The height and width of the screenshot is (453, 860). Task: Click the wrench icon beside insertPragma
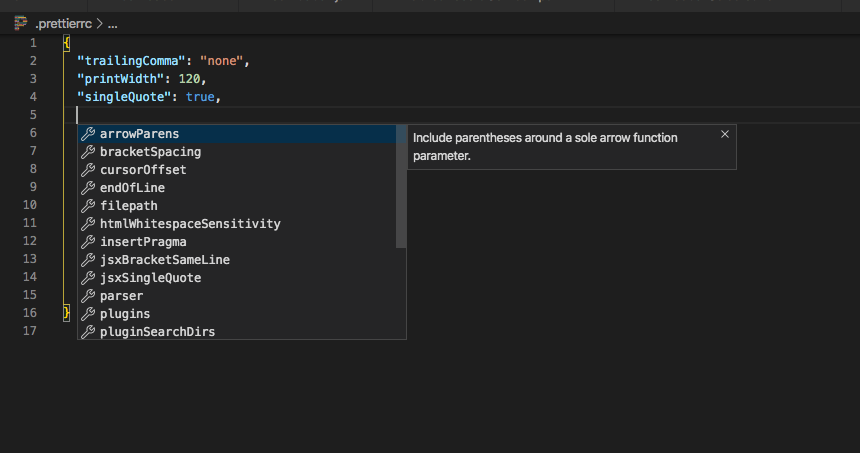(x=88, y=242)
